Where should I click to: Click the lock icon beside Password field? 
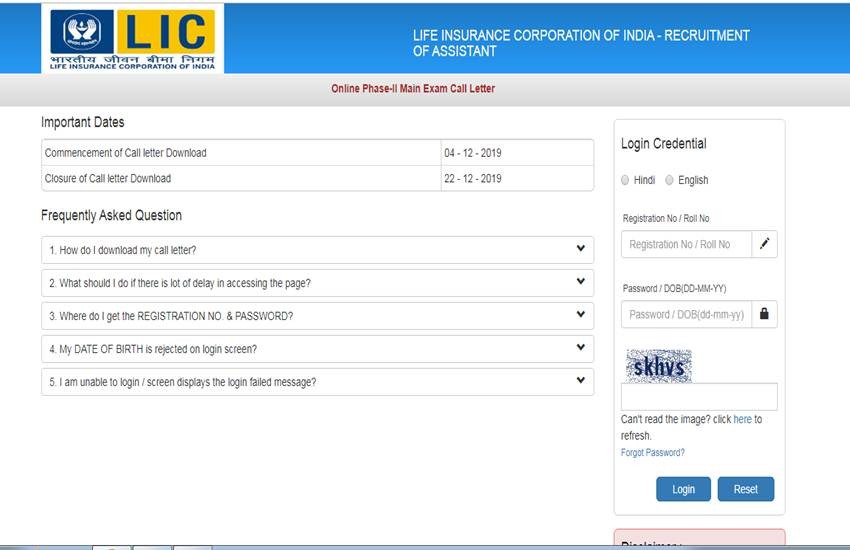(764, 314)
